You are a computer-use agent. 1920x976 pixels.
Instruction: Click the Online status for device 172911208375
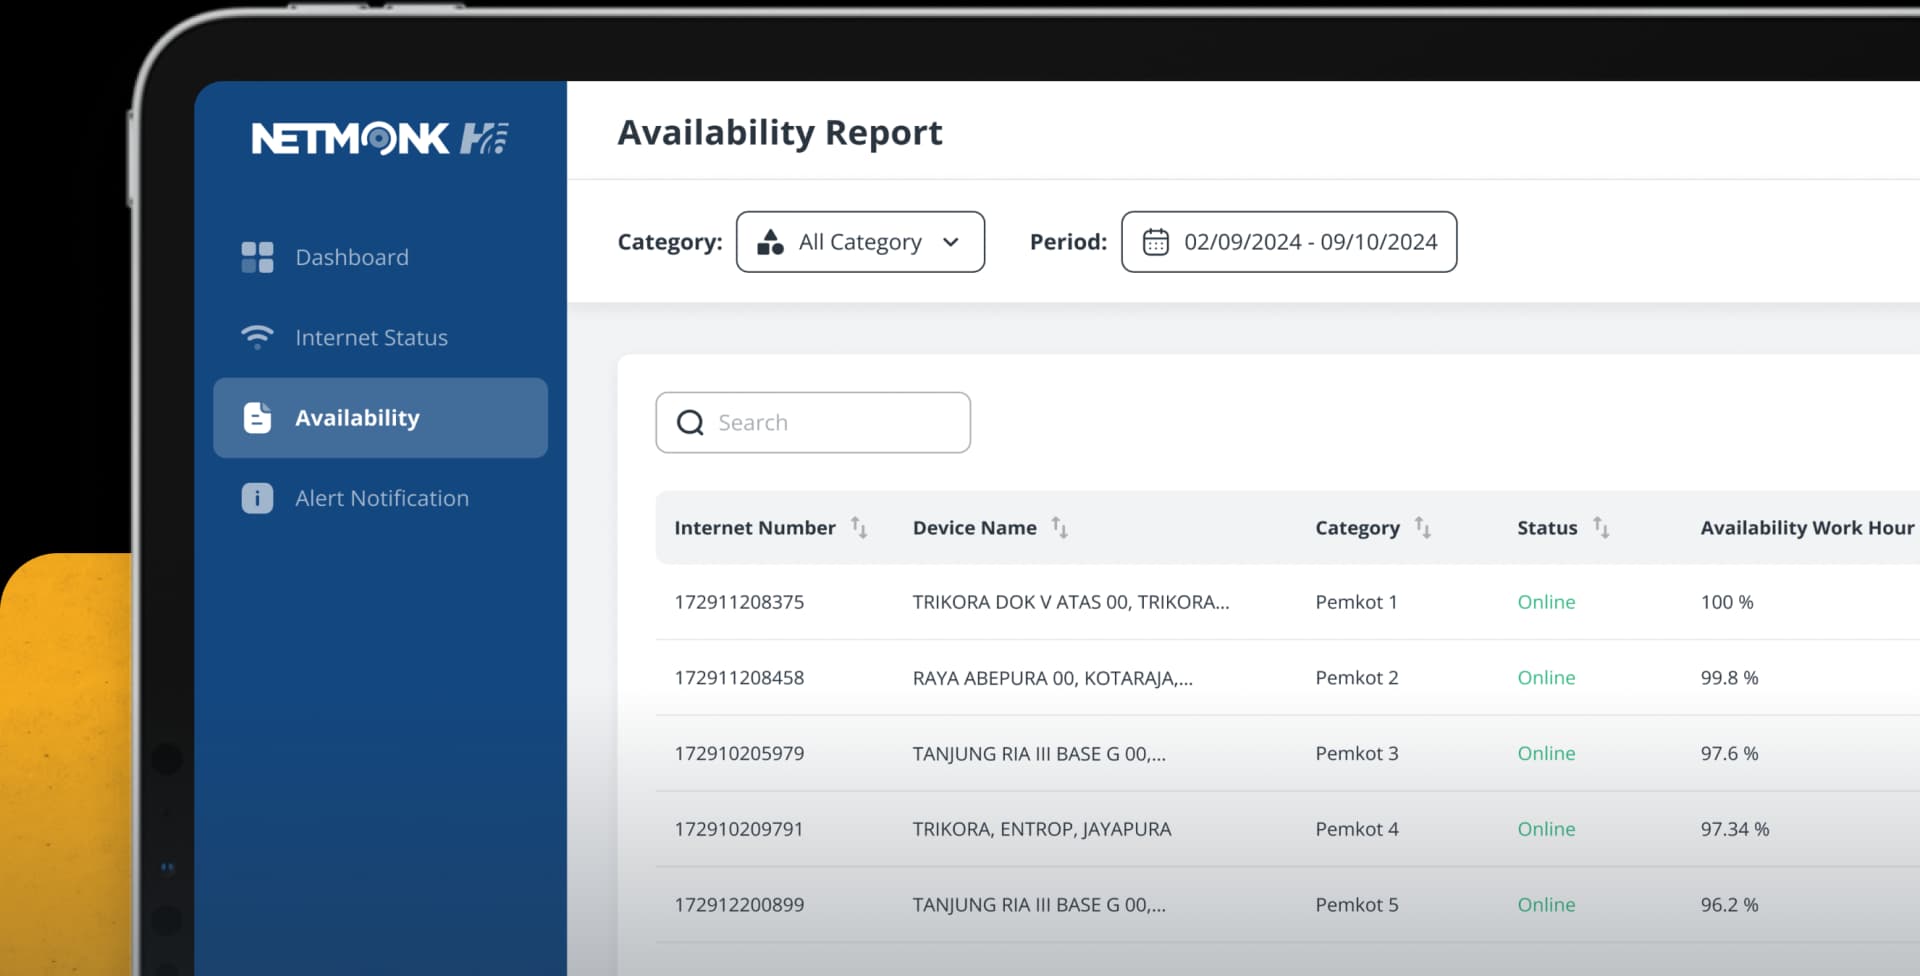click(1546, 602)
